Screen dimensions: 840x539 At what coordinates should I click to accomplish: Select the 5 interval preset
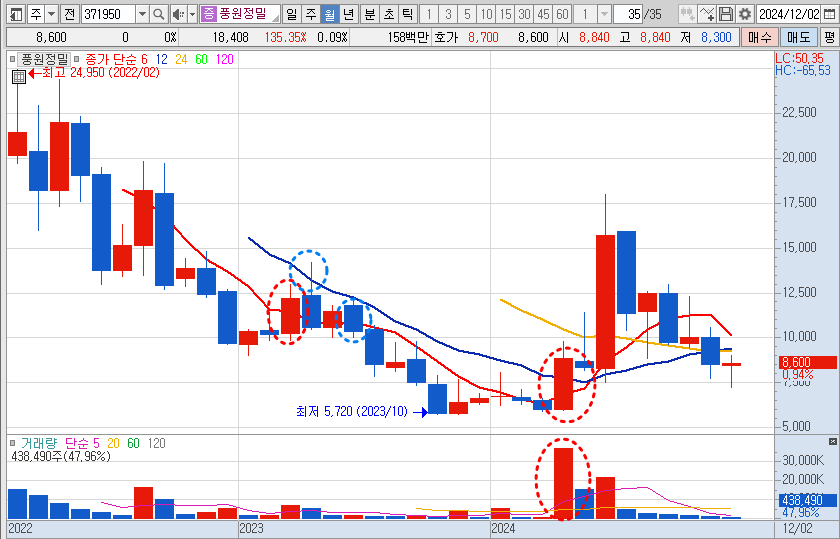click(467, 14)
